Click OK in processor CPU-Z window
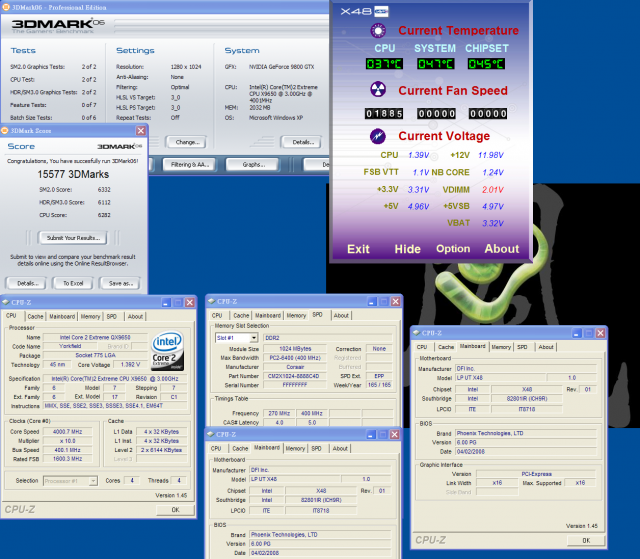640x559 pixels. (175, 510)
